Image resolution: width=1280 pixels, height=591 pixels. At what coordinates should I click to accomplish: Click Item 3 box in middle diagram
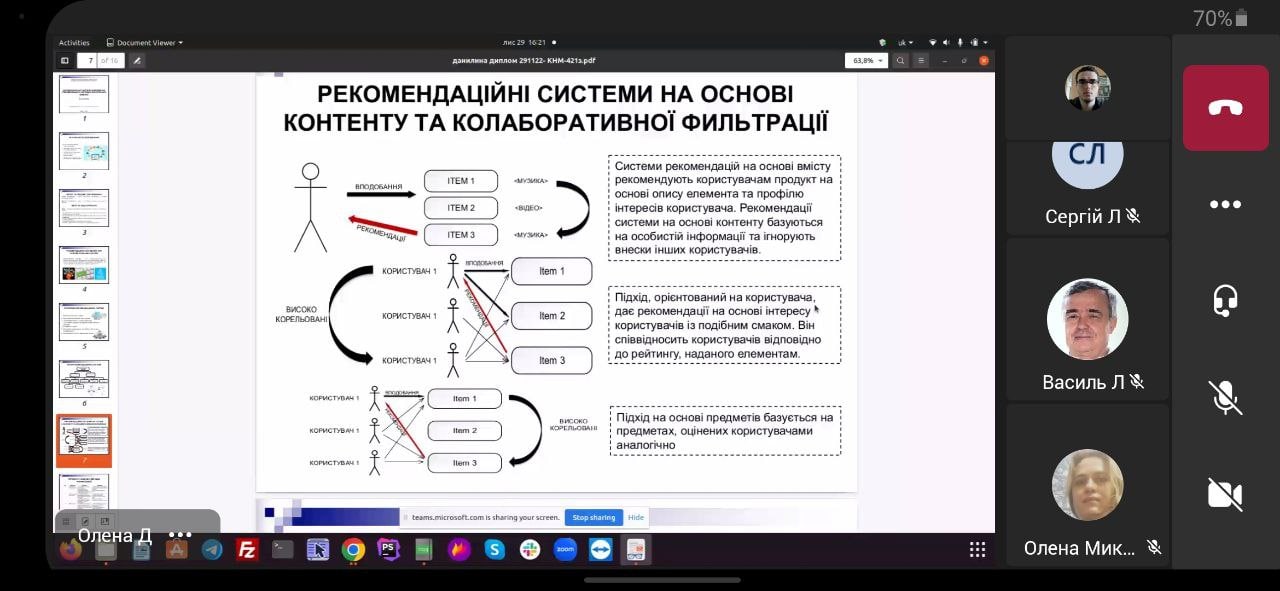(x=552, y=360)
